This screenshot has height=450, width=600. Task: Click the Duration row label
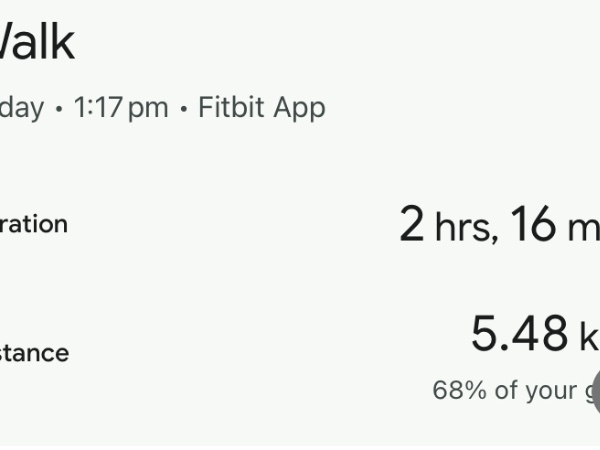pyautogui.click(x=33, y=224)
